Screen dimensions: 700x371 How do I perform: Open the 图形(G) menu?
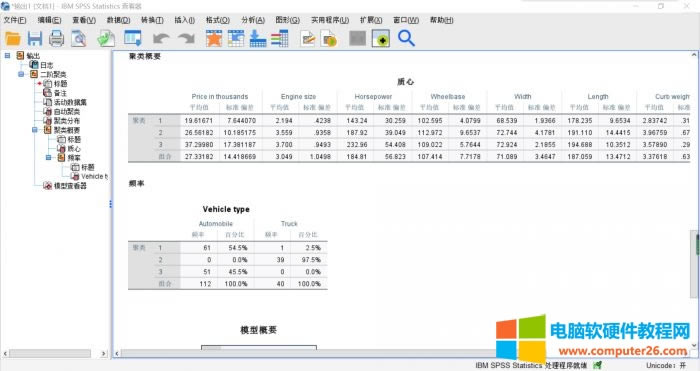[288, 20]
